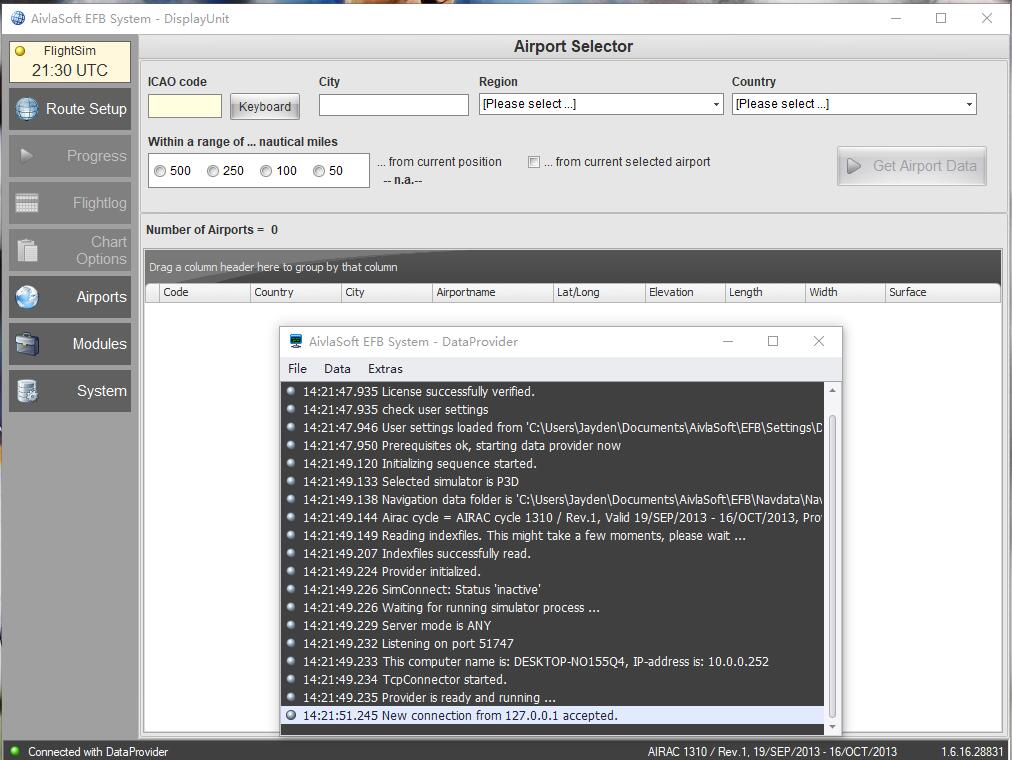The height and width of the screenshot is (760, 1012).
Task: Open the Progress page button
Action: point(70,155)
